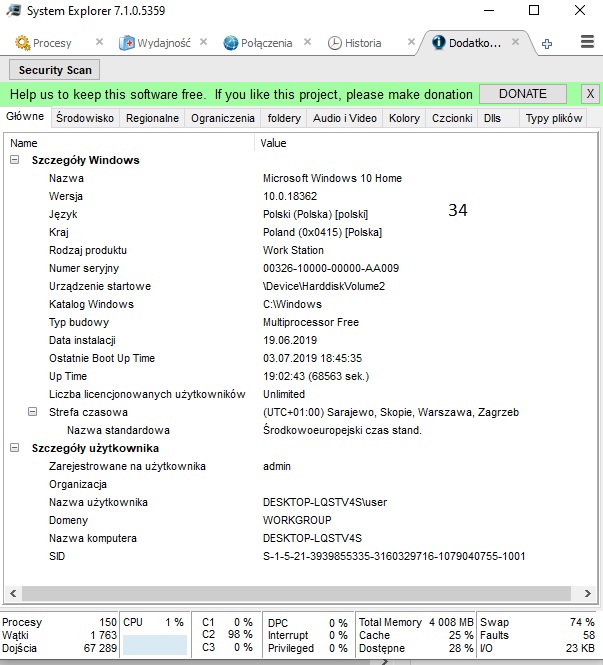
Task: Collapse the Szczegóły Windows group
Action: (14, 160)
